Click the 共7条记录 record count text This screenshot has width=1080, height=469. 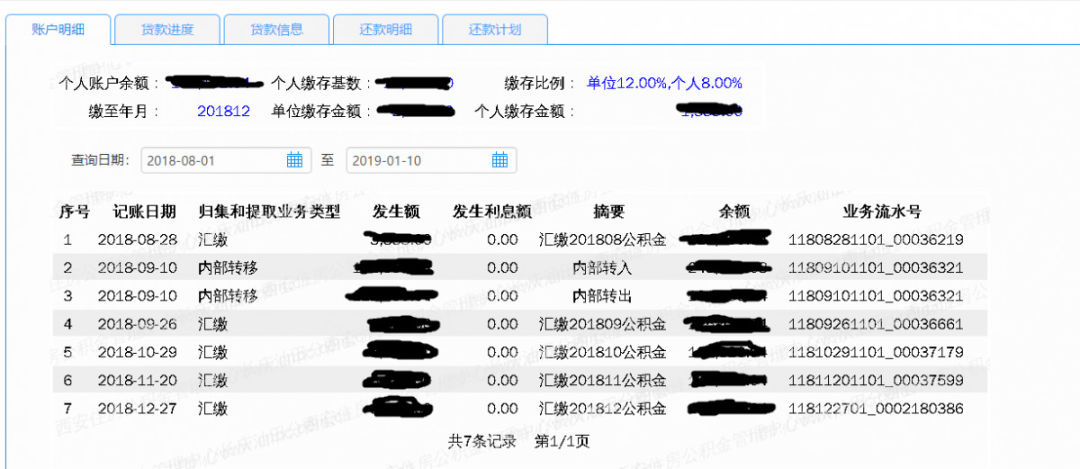482,441
